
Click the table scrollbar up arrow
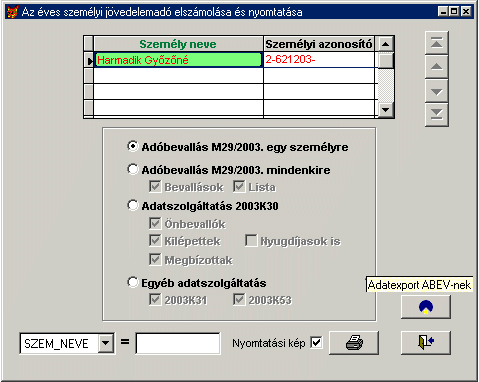385,44
